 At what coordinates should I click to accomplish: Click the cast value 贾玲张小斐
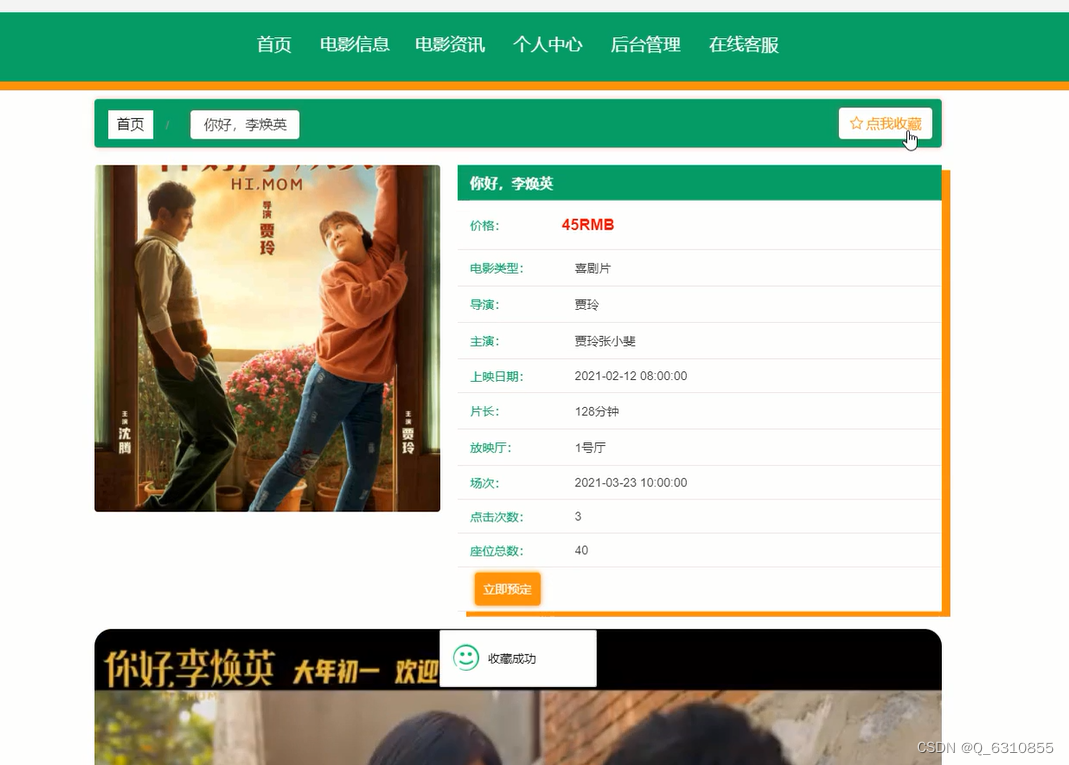point(605,341)
